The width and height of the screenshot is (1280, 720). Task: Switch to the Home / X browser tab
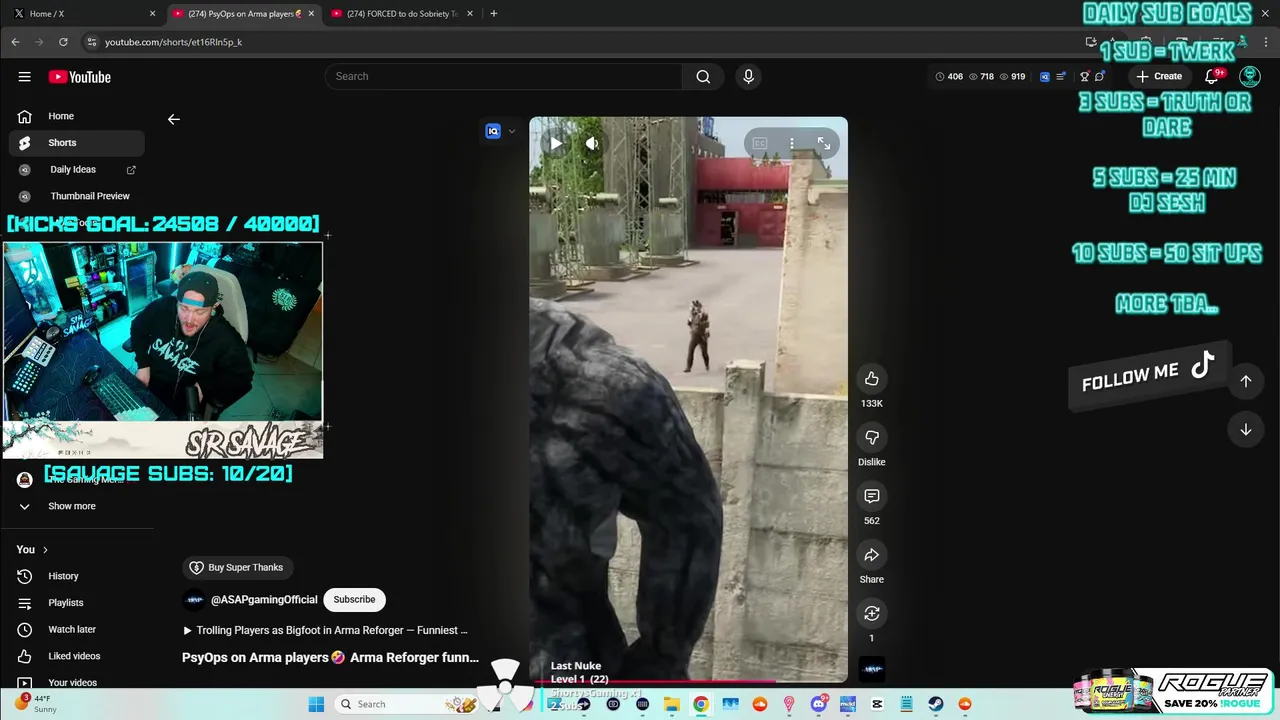click(82, 13)
